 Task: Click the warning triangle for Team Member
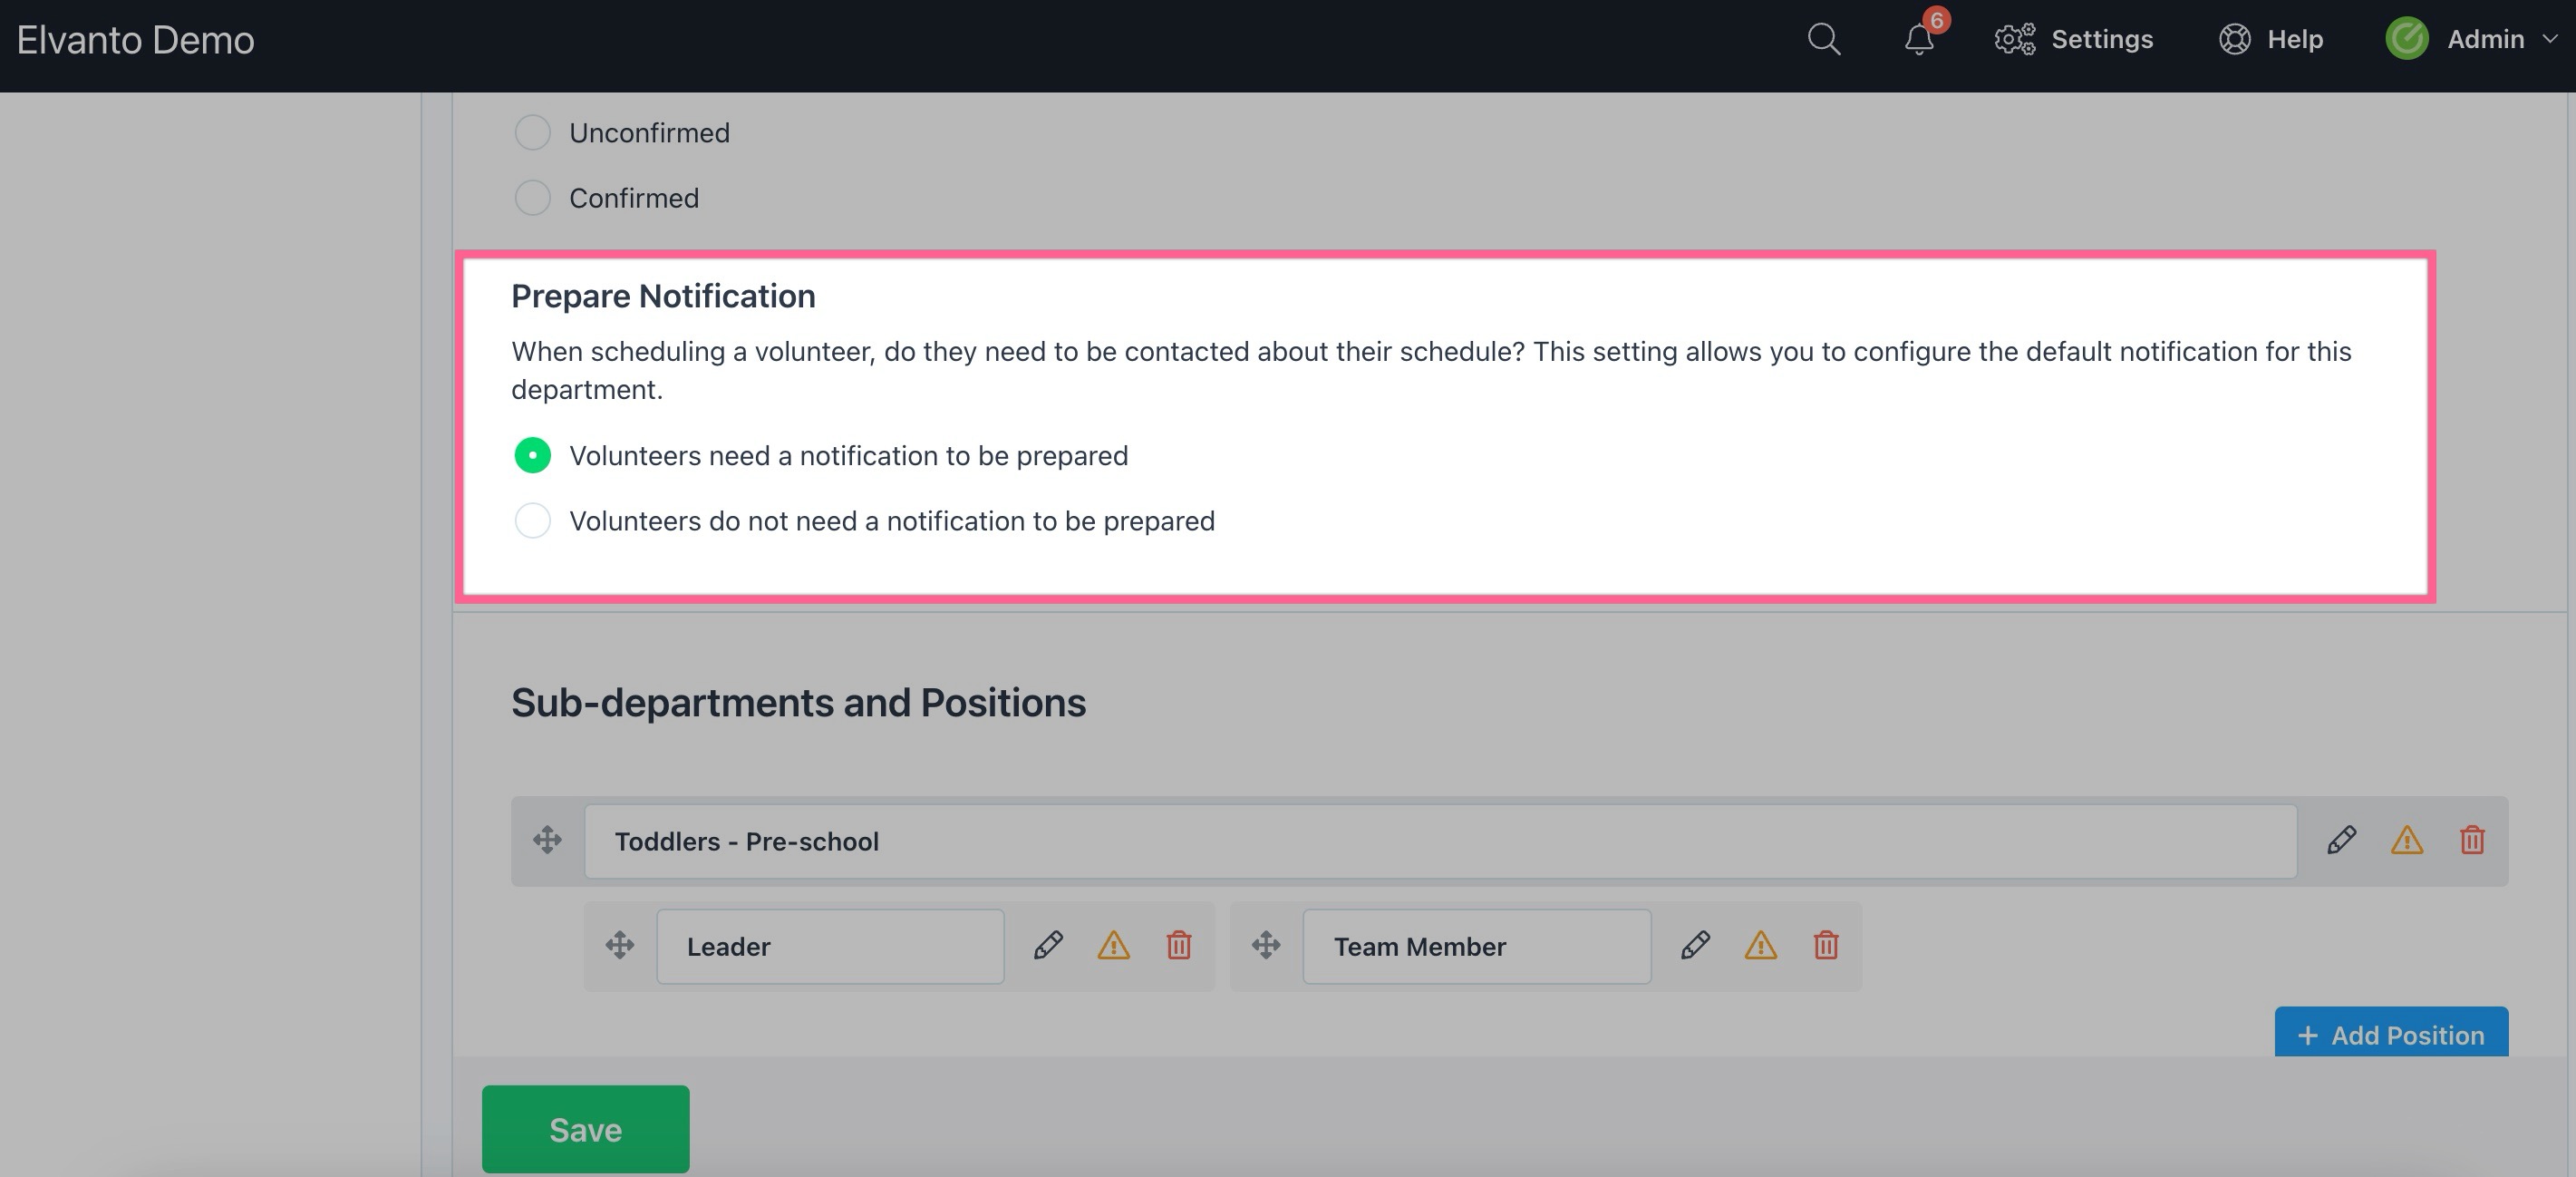point(1760,945)
